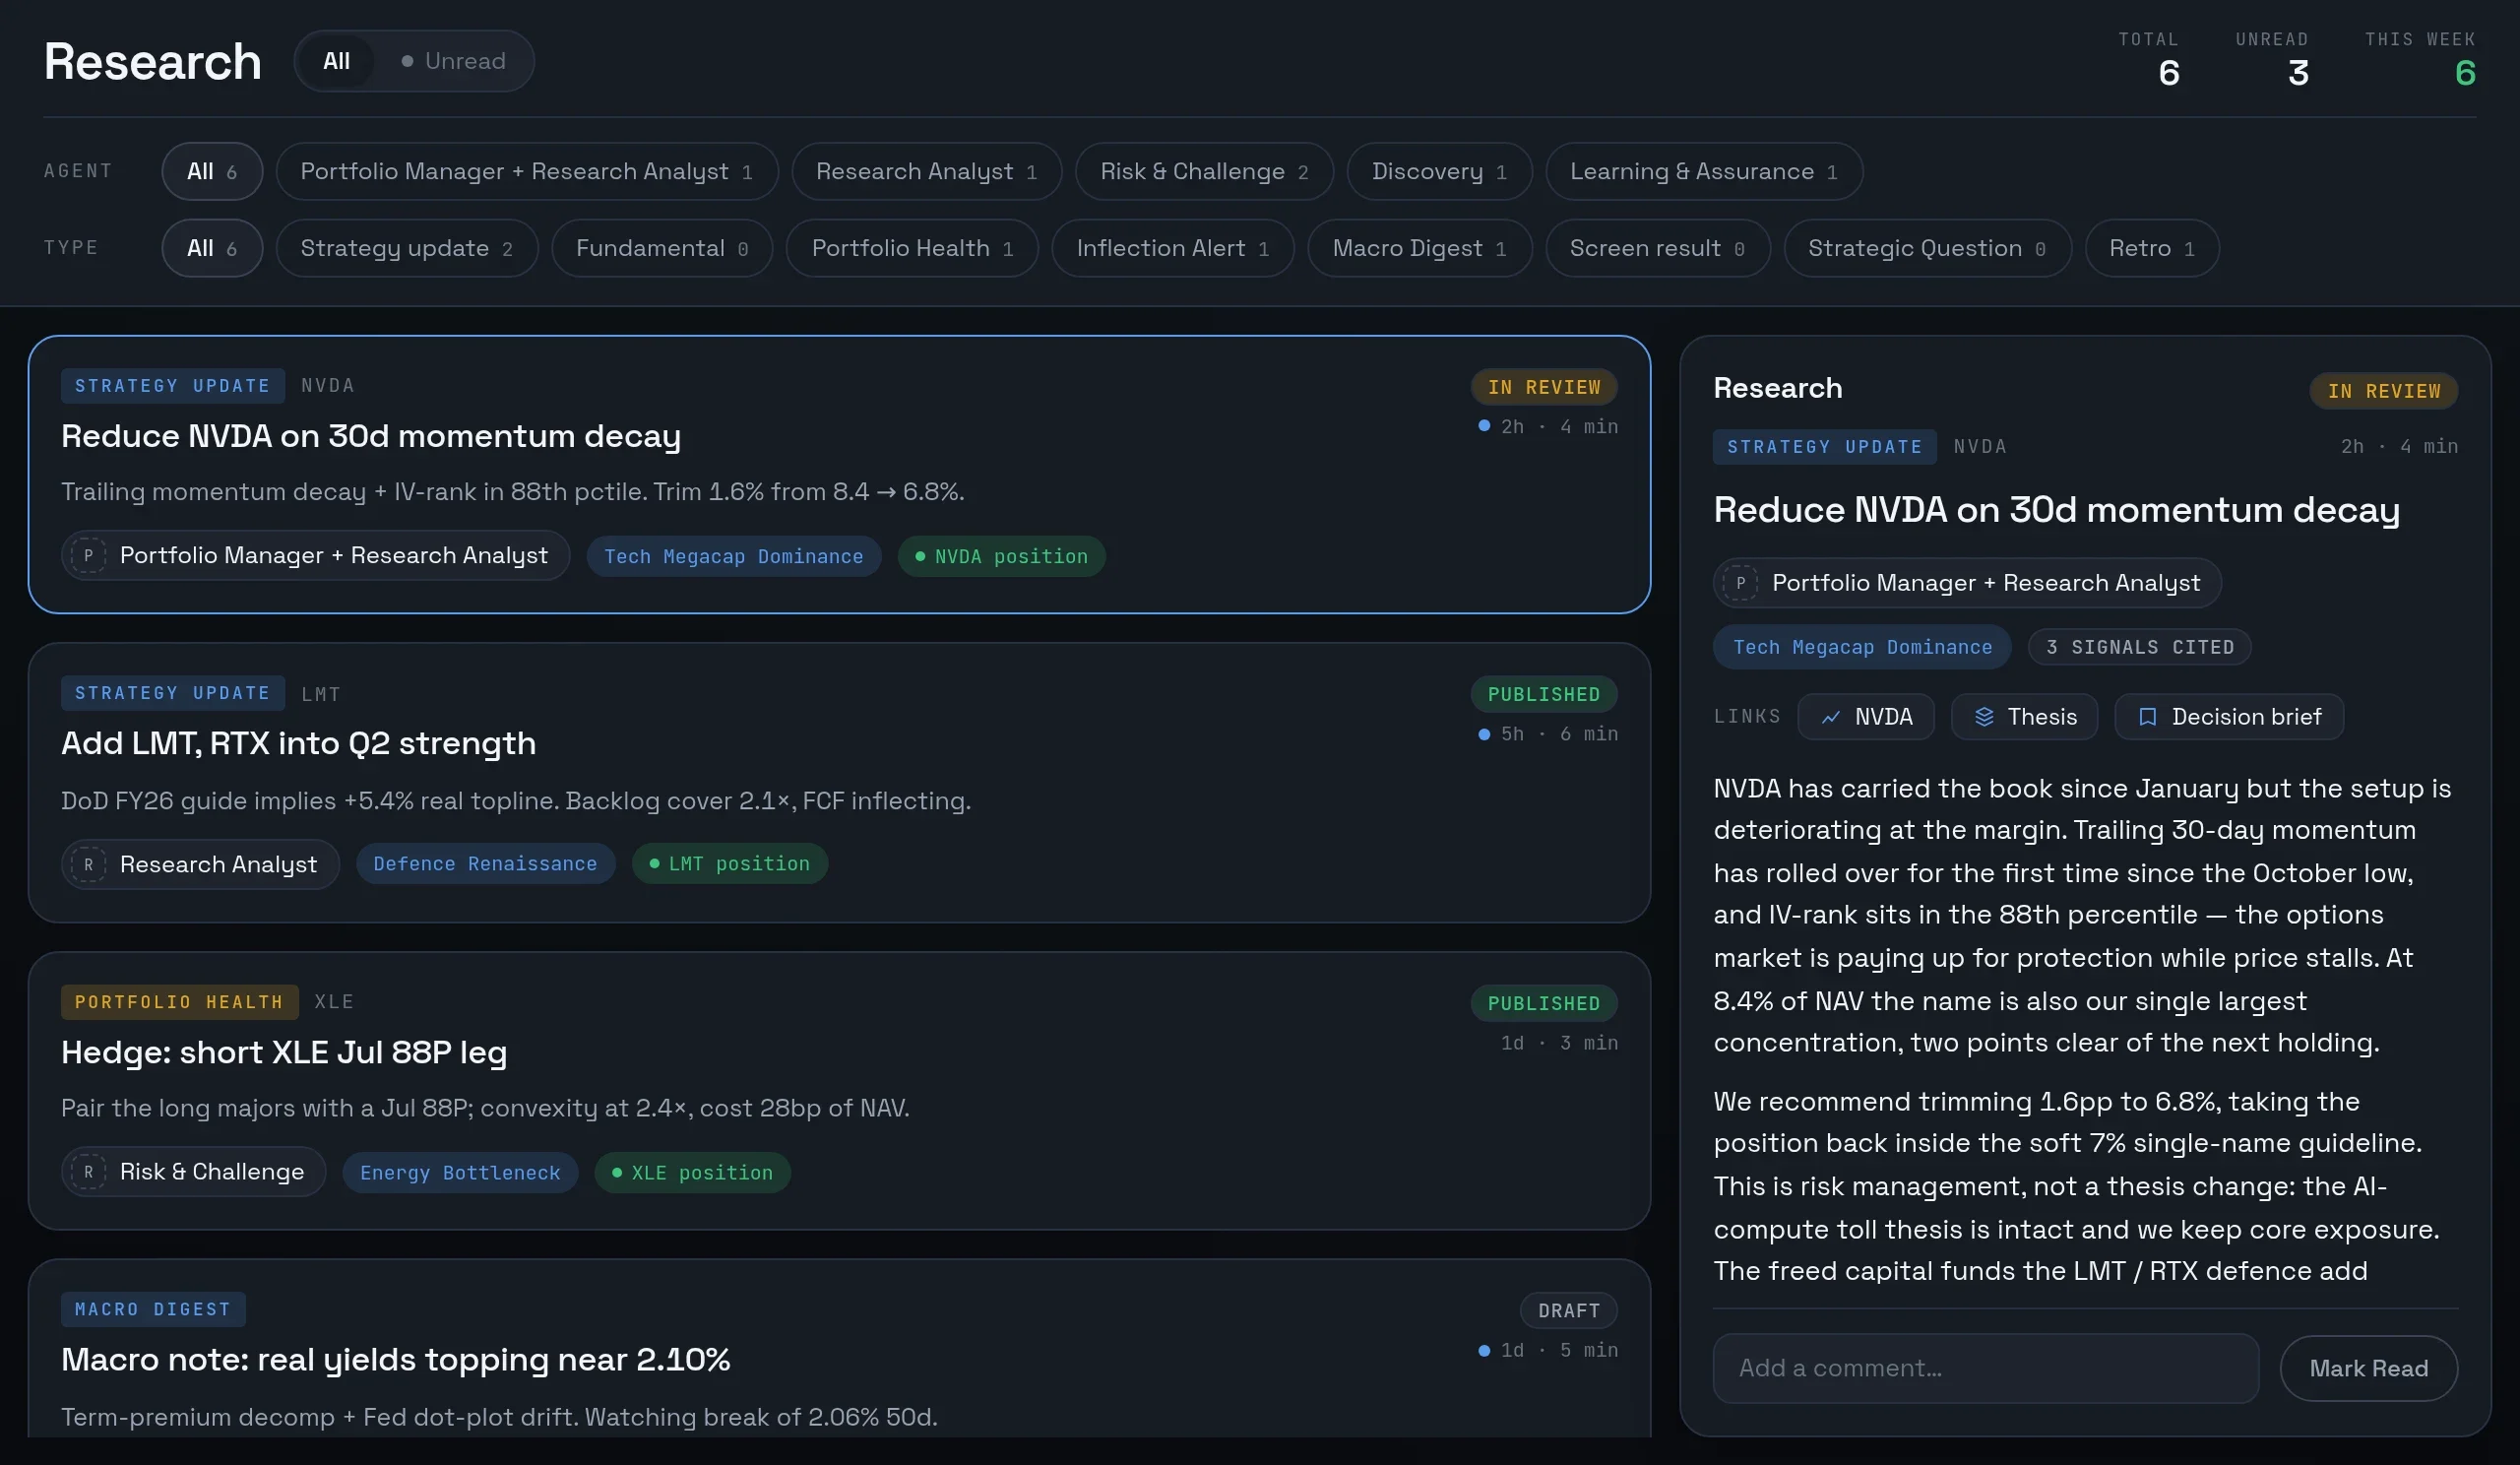Open the Decision brief link

tap(2228, 717)
